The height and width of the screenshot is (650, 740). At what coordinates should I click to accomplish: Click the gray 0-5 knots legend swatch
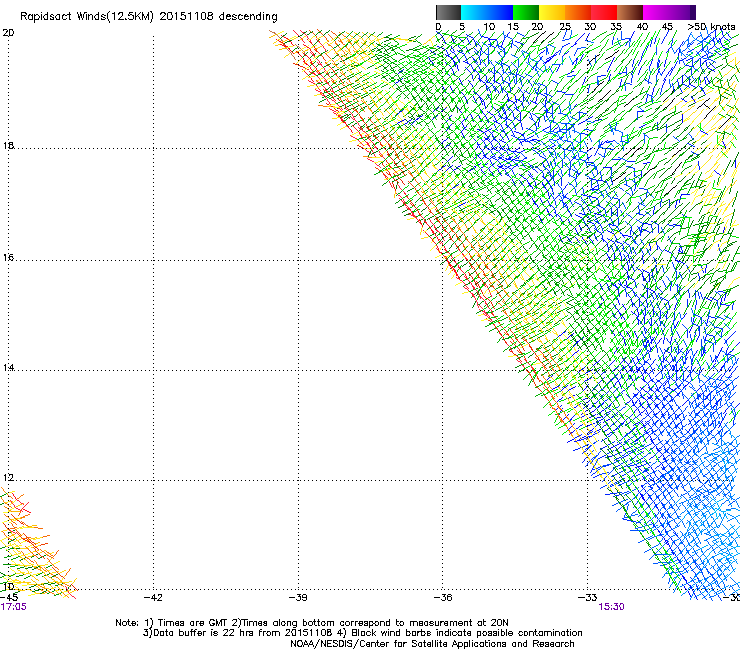click(x=448, y=12)
